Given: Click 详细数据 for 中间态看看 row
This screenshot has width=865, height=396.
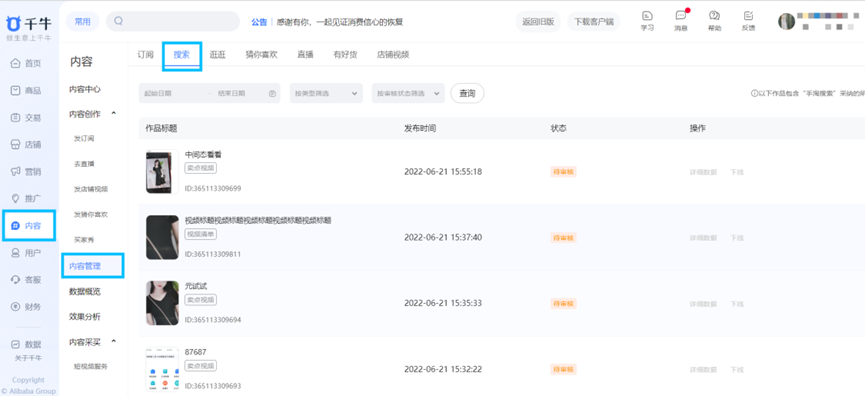Looking at the screenshot, I should point(703,172).
